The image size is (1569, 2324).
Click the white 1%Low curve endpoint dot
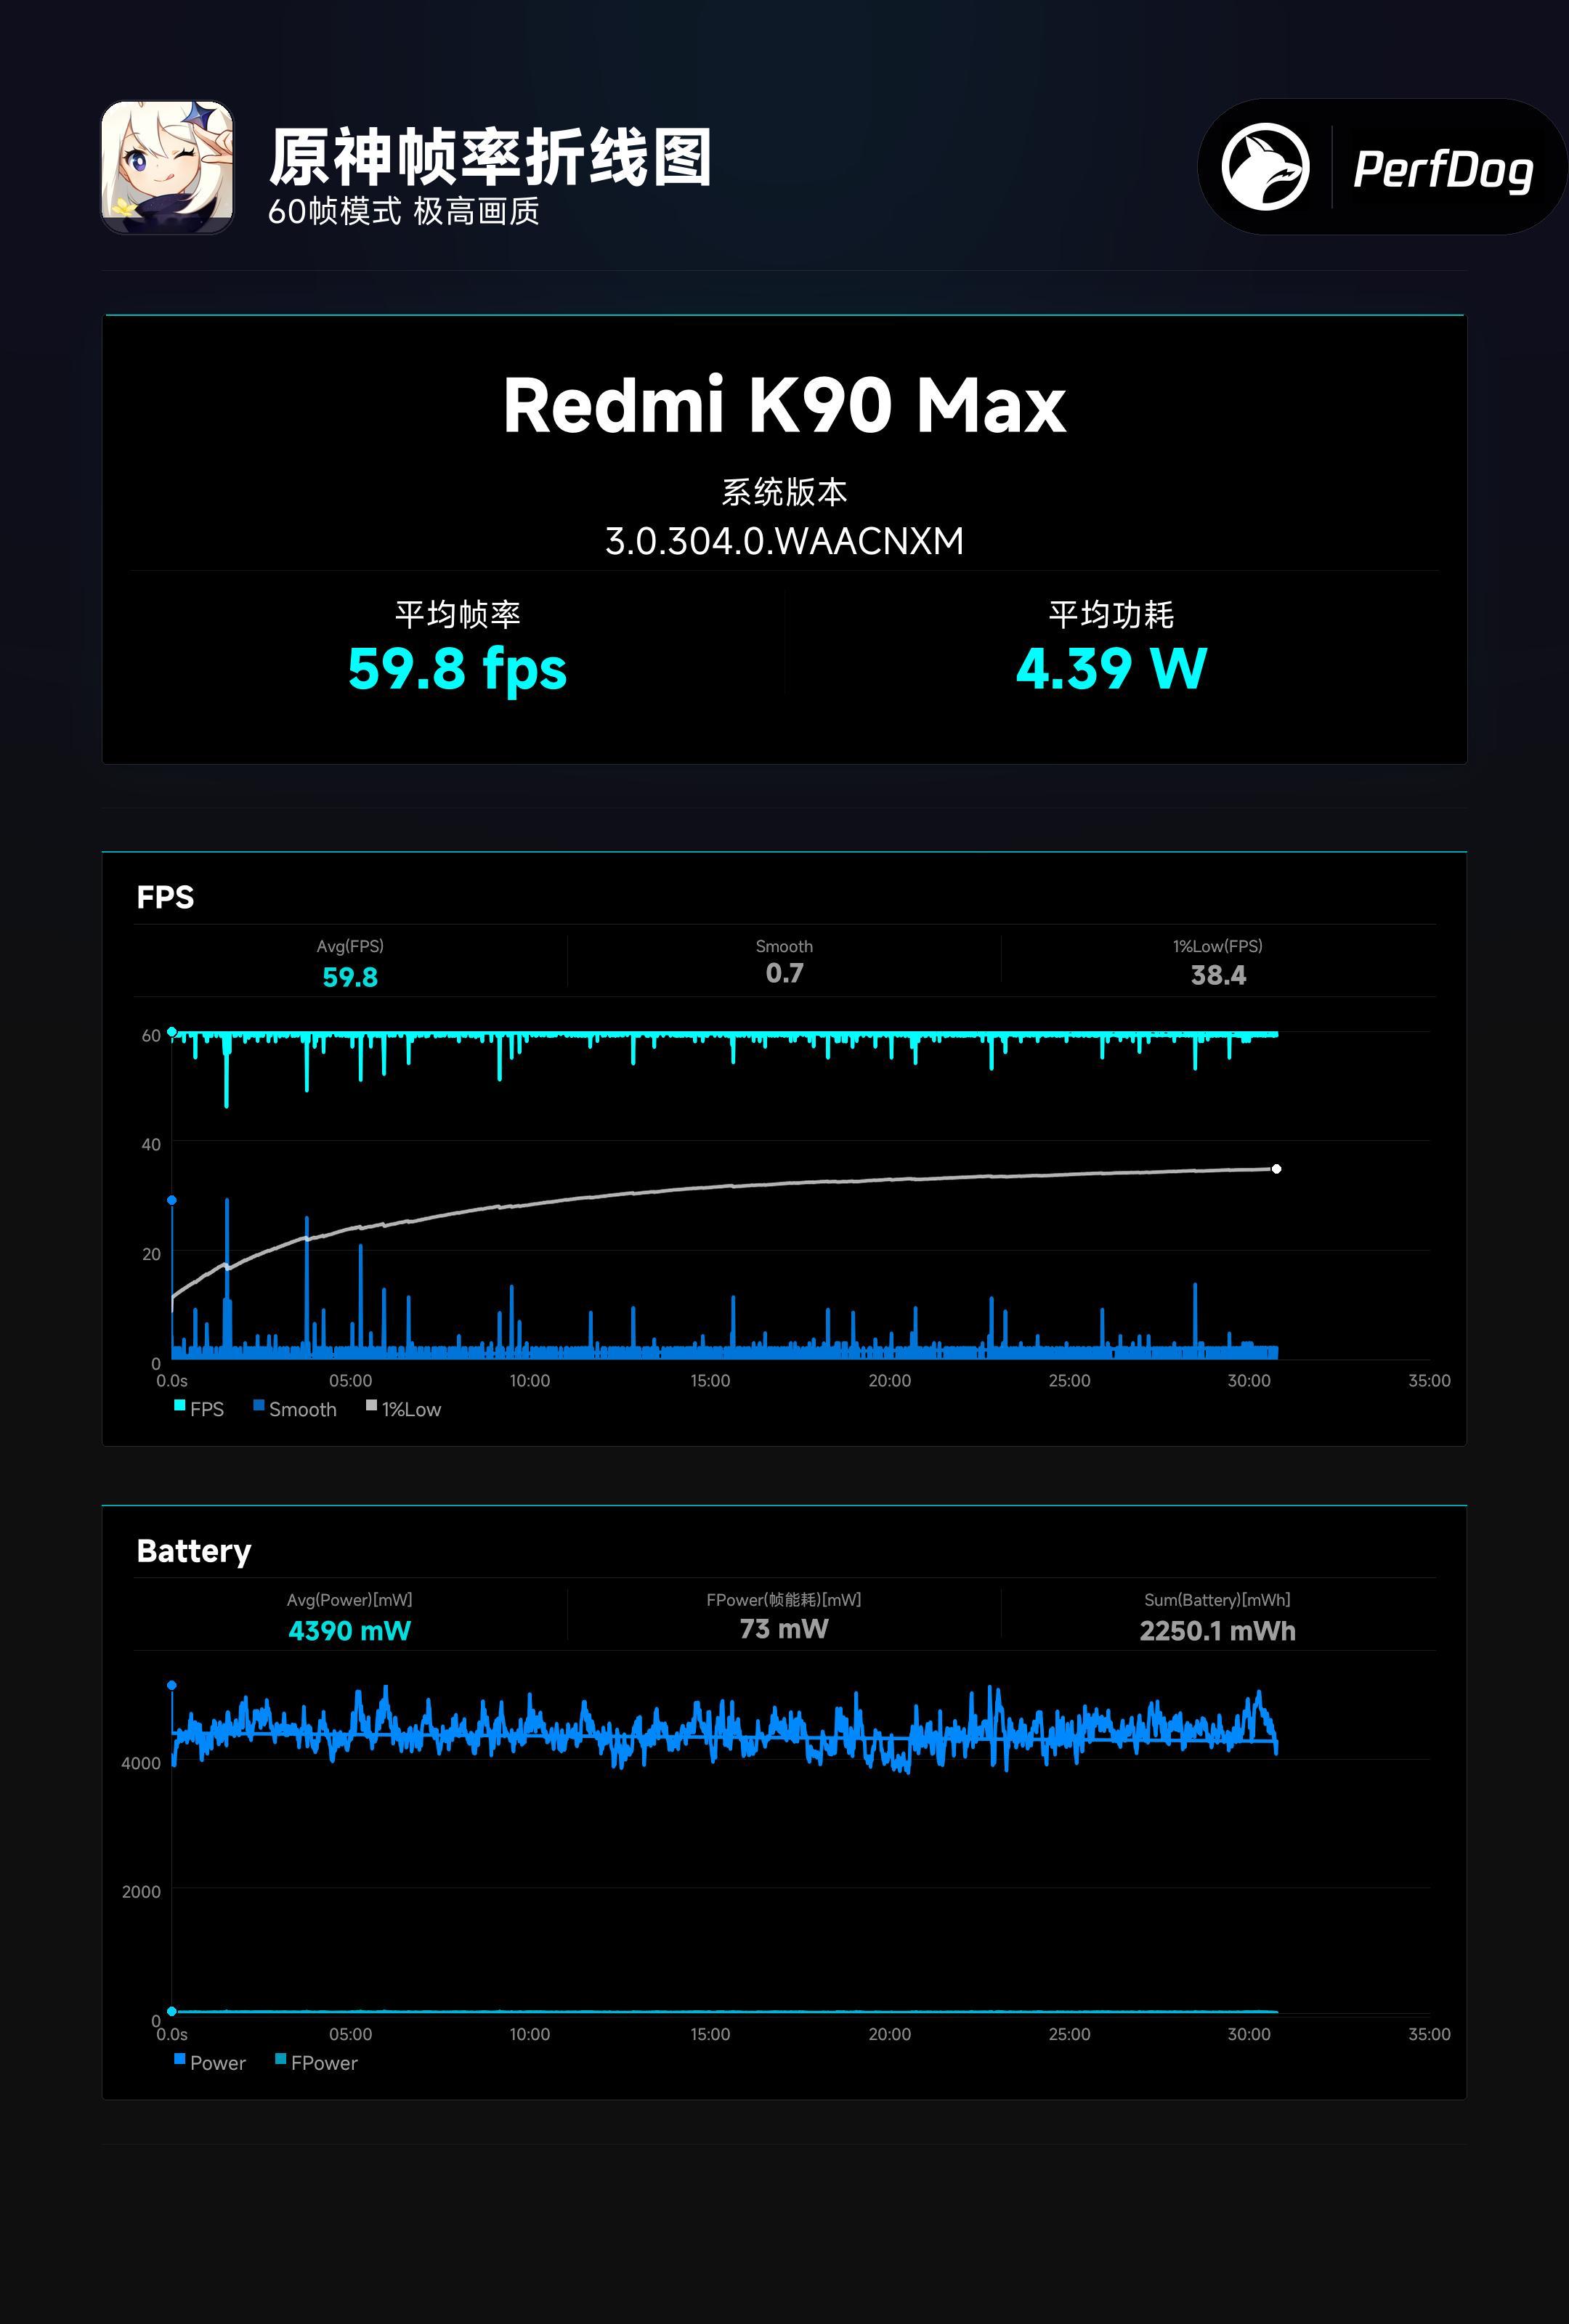[x=1276, y=1169]
